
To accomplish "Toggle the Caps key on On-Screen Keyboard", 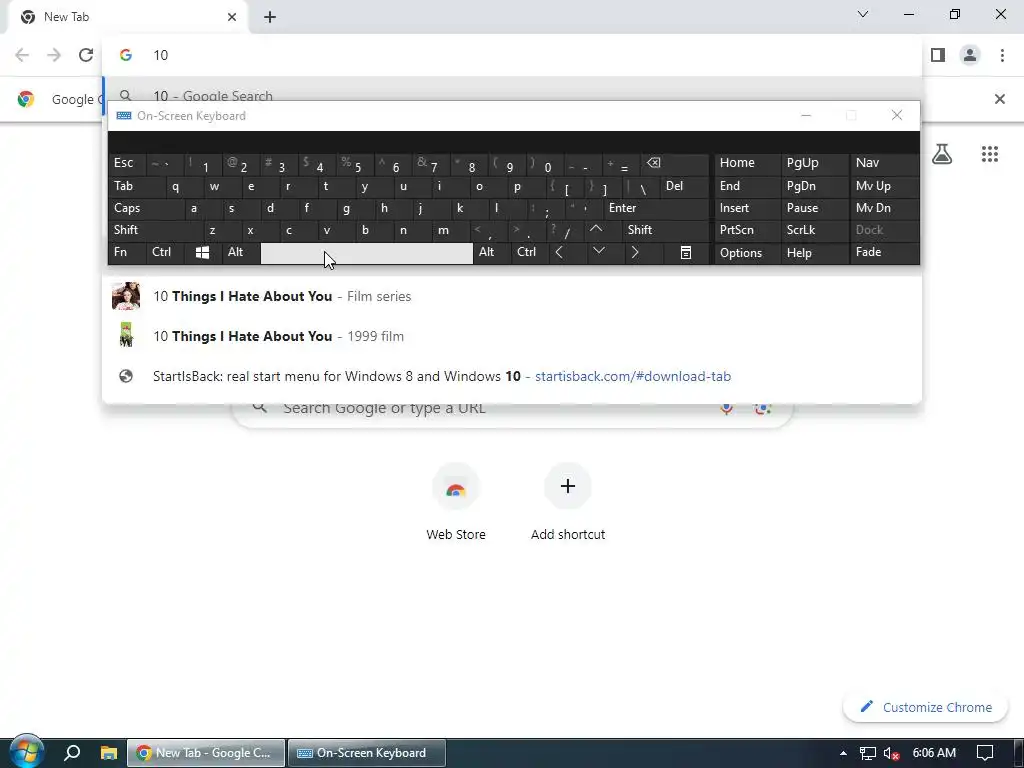I will pyautogui.click(x=145, y=208).
